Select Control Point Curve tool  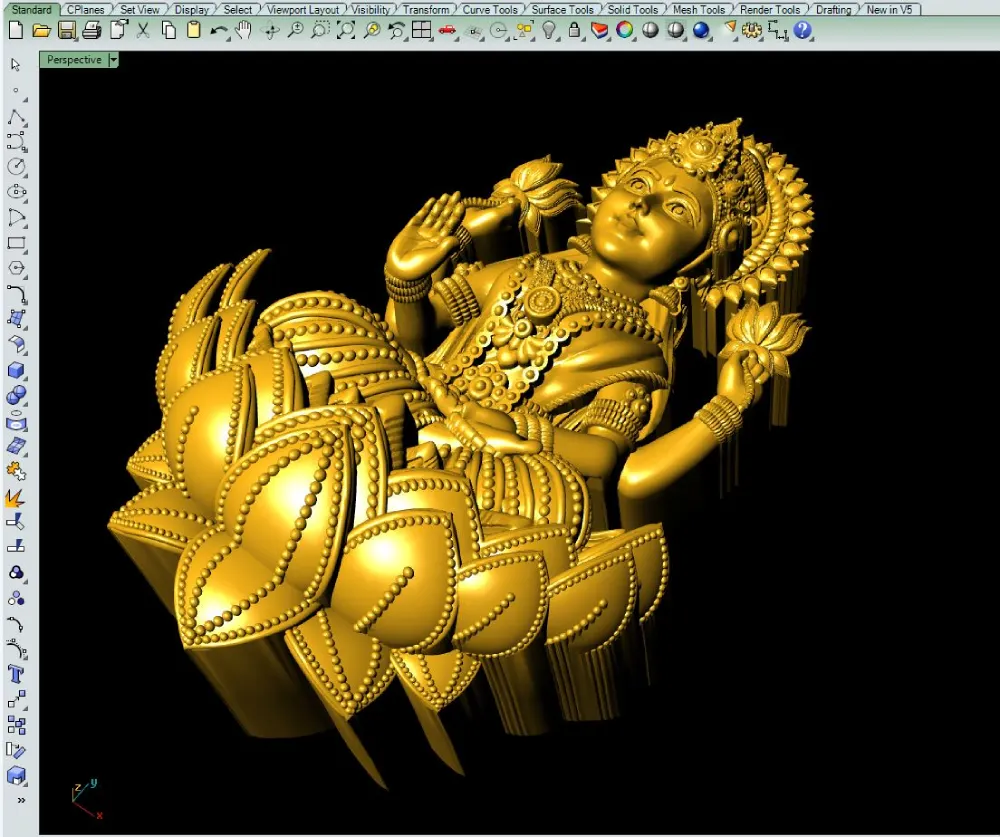point(17,142)
